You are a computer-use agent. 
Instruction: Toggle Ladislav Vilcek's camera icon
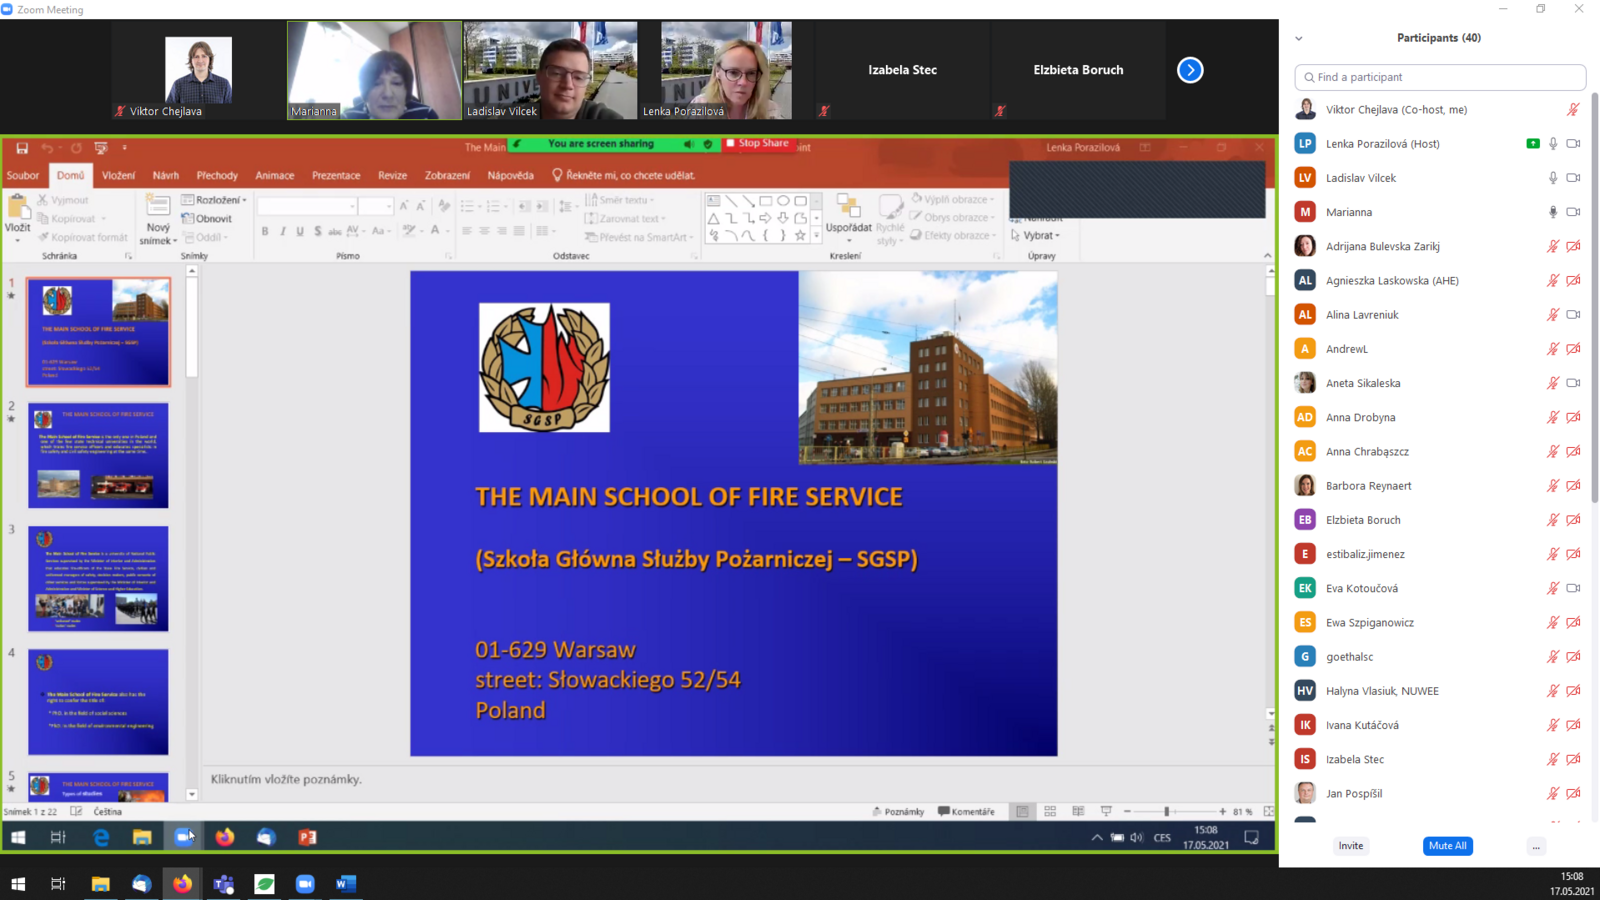point(1573,178)
